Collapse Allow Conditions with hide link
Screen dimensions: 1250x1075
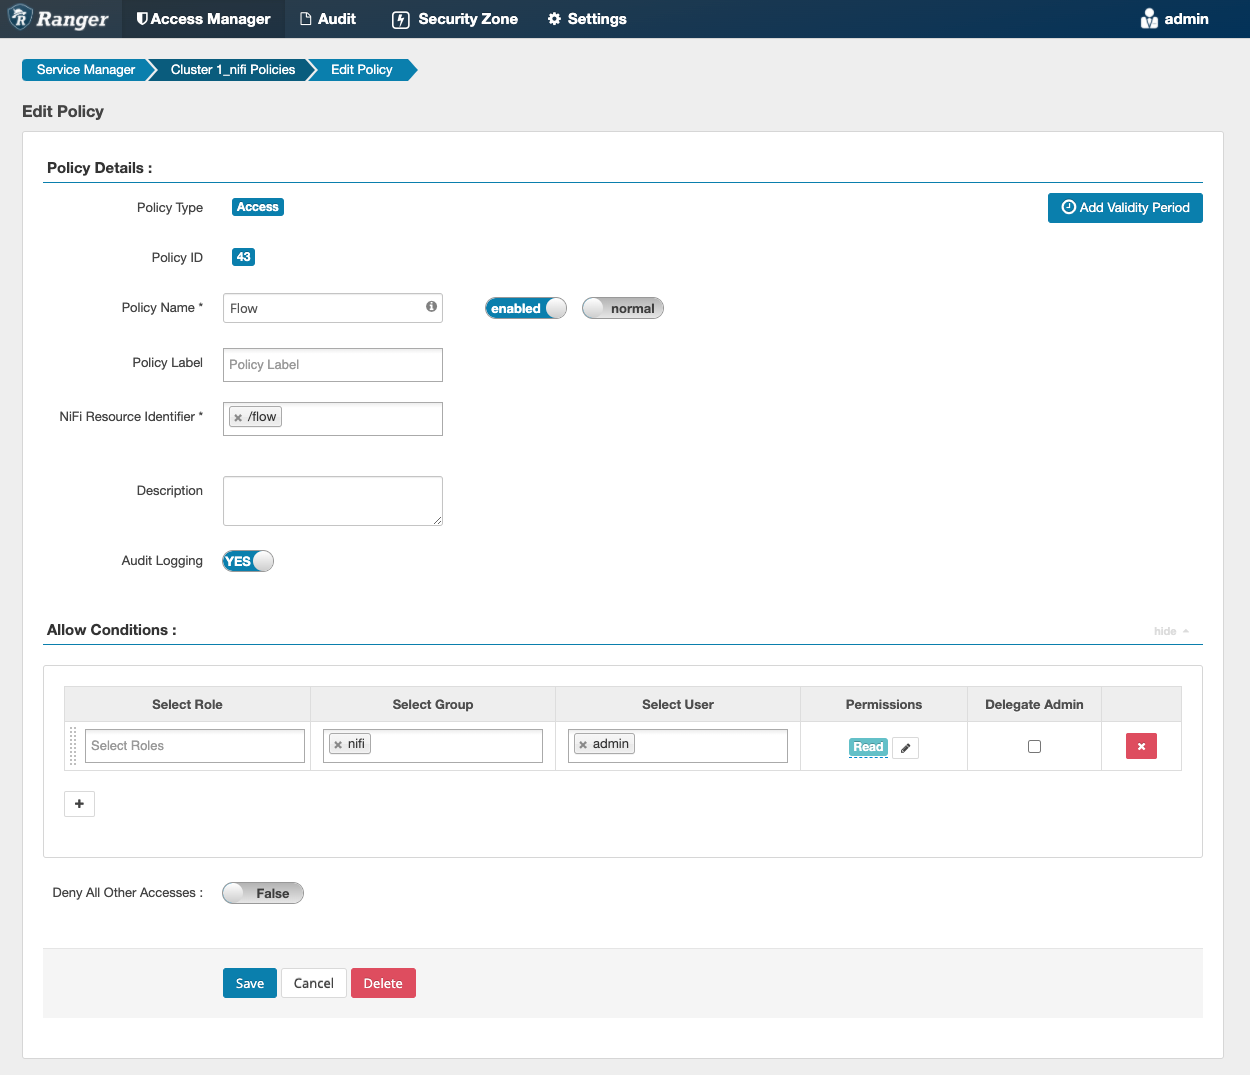(1170, 631)
